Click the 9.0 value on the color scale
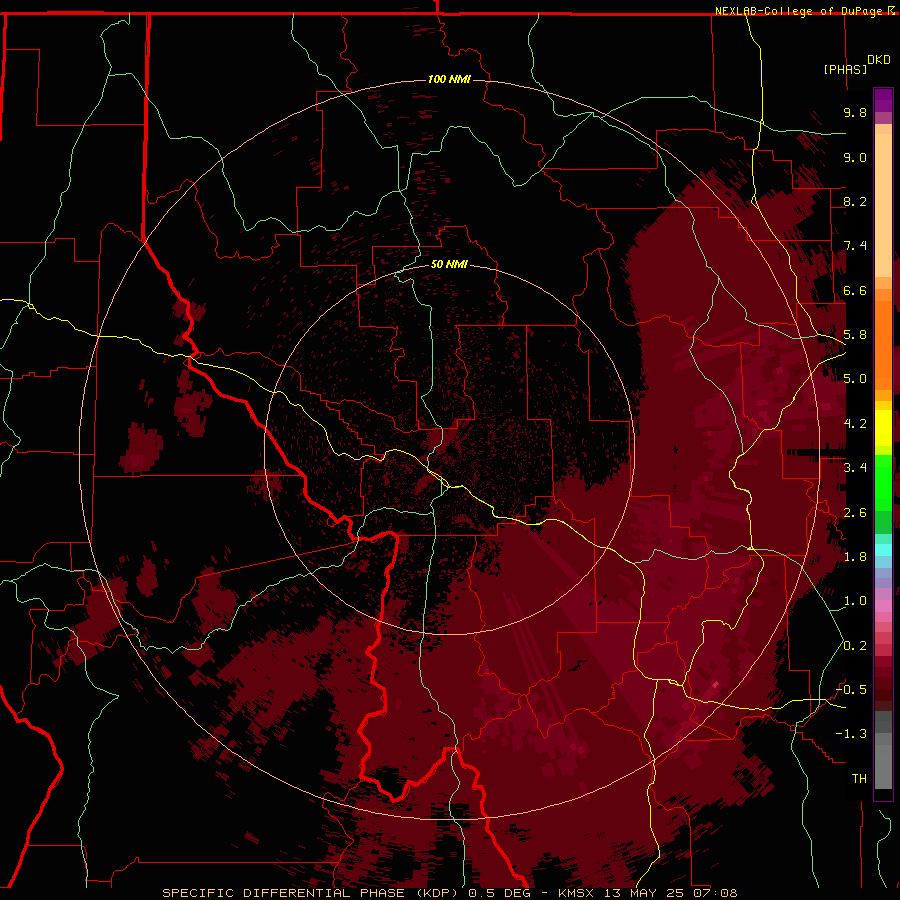The height and width of the screenshot is (900, 900). (x=855, y=157)
